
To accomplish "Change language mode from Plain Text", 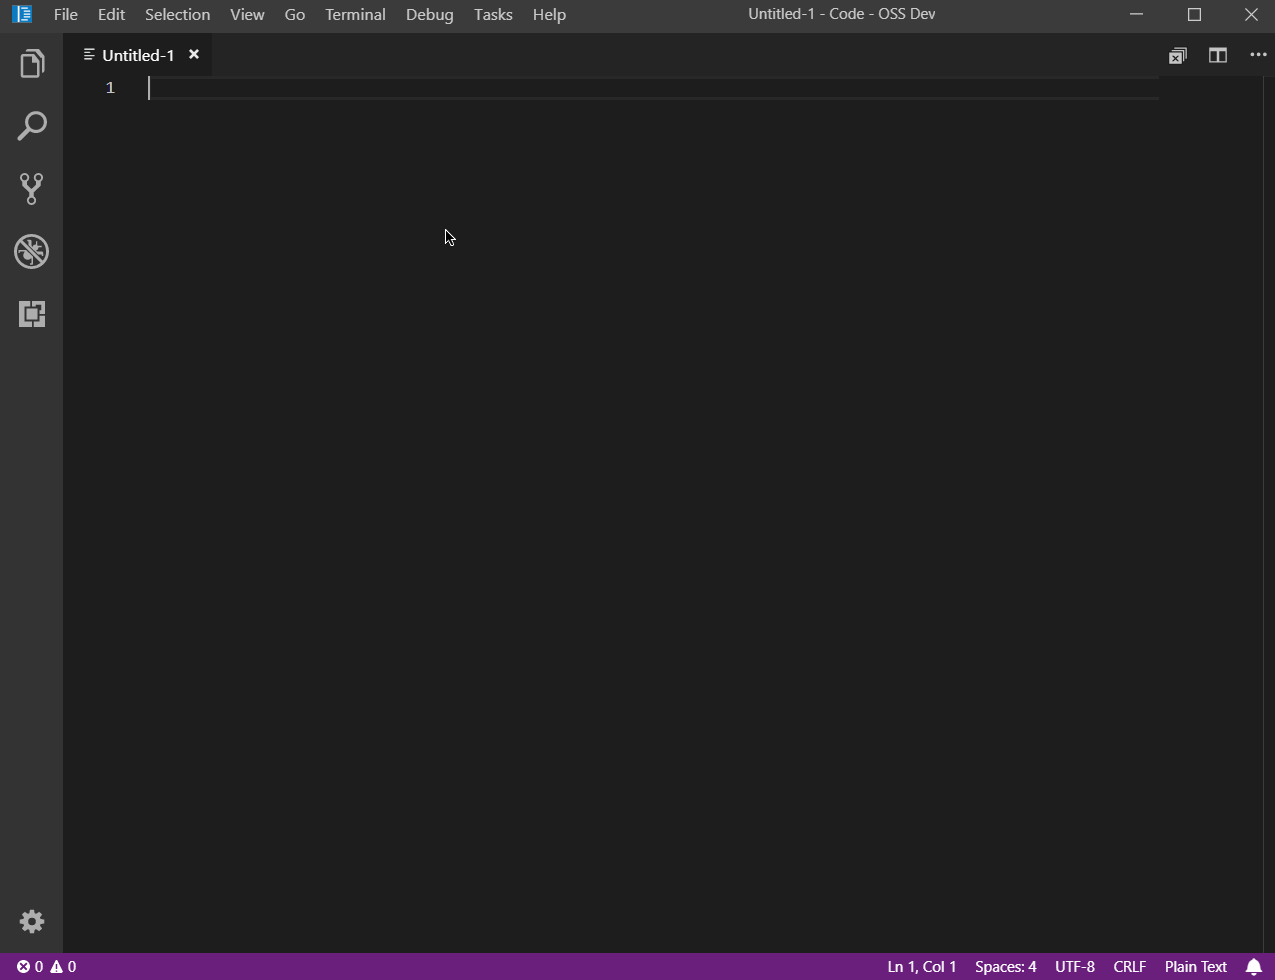I will tap(1196, 966).
